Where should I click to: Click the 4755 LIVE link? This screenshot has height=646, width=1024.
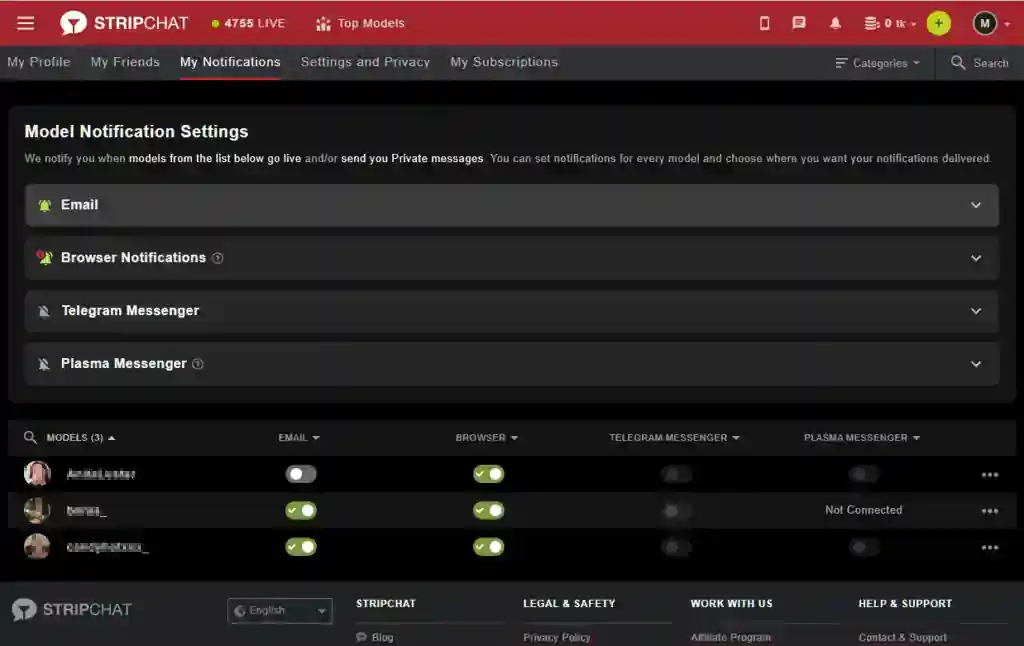248,24
